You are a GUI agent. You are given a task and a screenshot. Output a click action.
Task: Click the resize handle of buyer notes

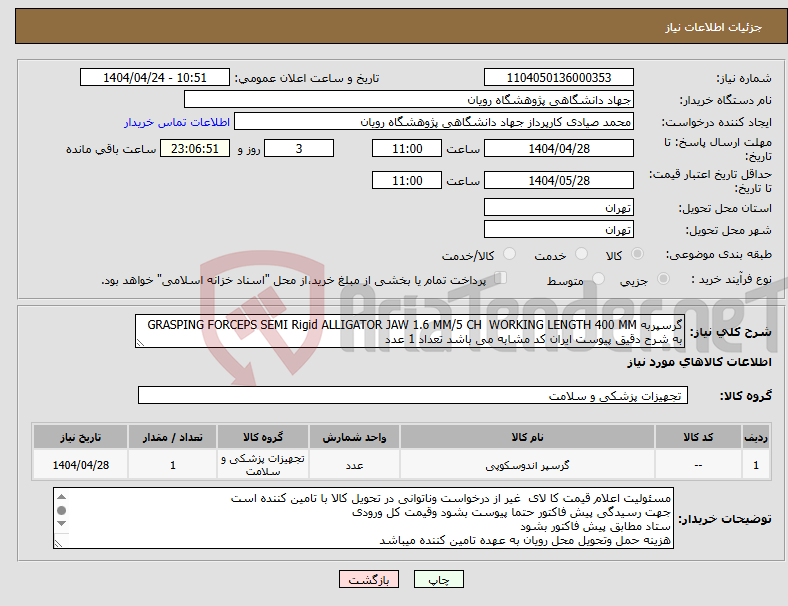(x=58, y=544)
